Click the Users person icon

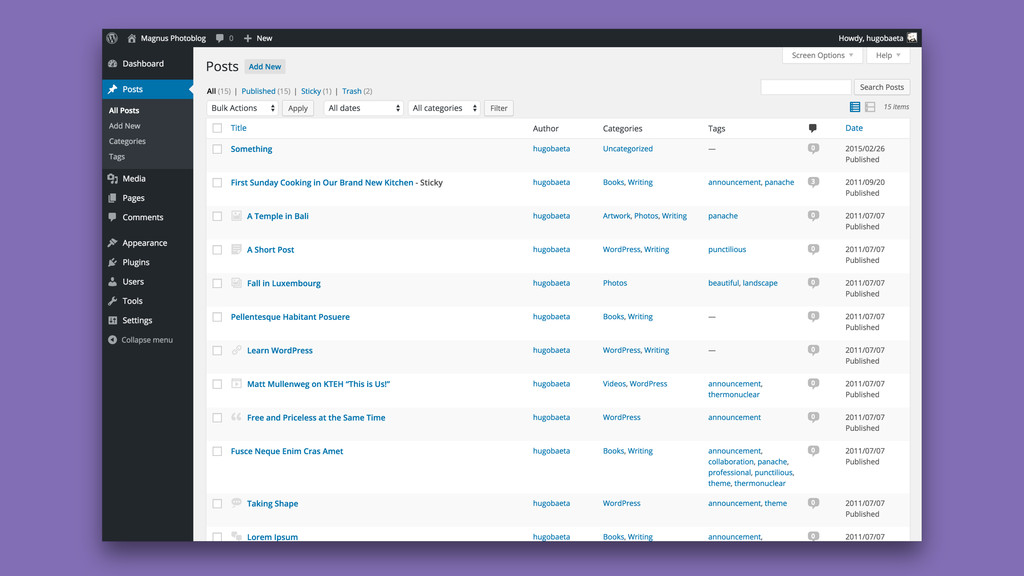[x=112, y=281]
